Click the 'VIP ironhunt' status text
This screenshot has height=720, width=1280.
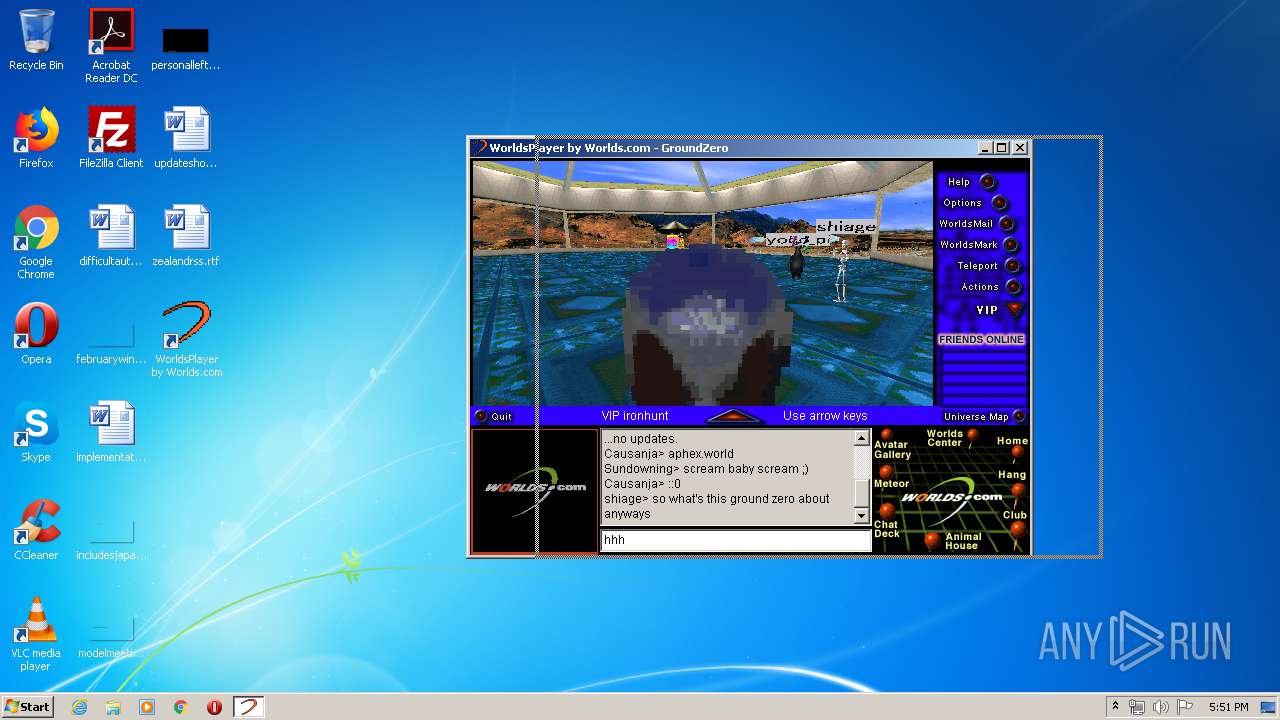[635, 416]
